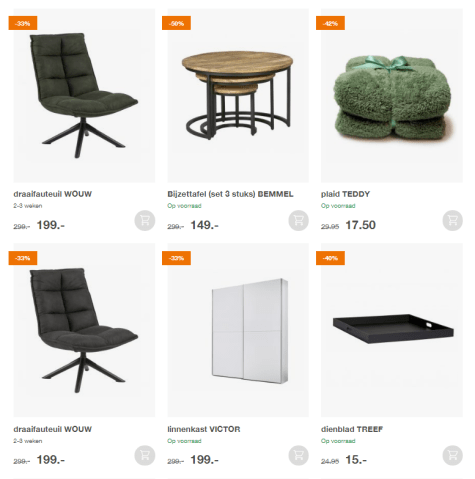Open the plaid TEDDY product link

click(345, 194)
